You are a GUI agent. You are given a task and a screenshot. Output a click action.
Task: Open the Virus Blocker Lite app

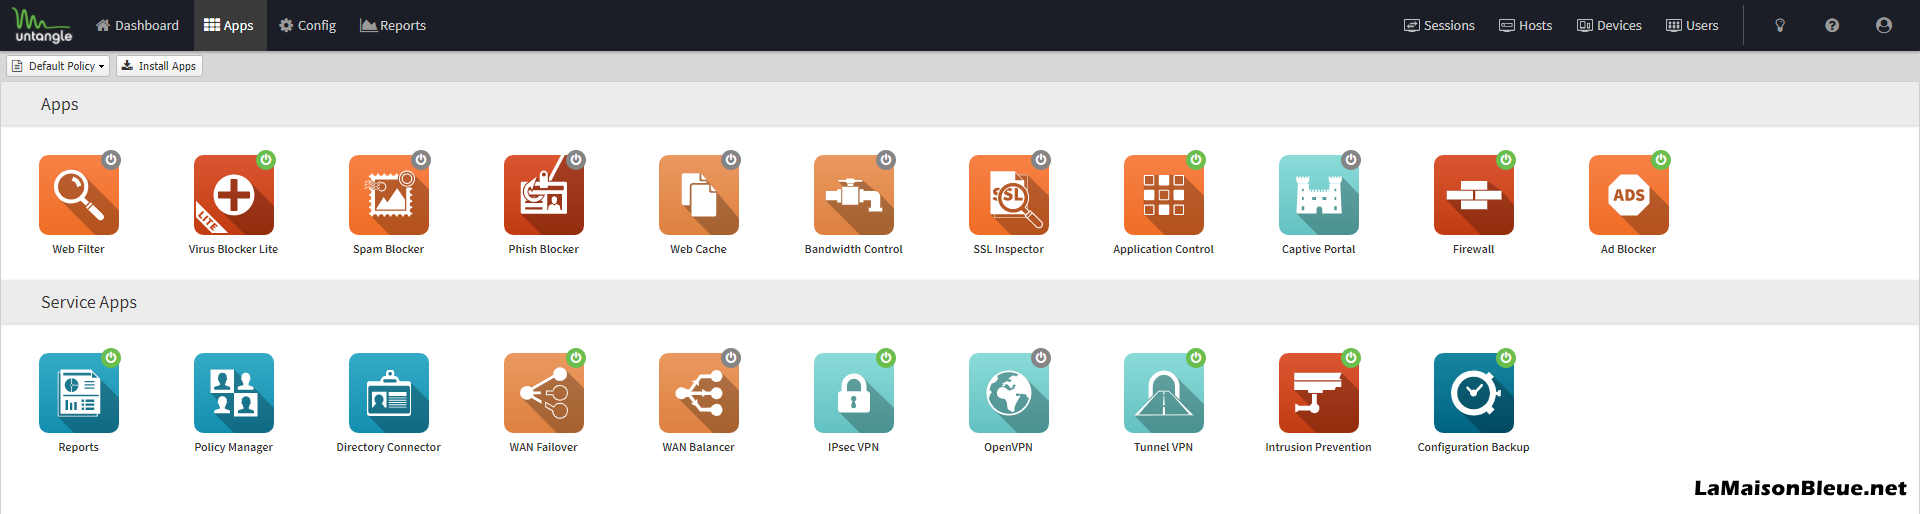click(x=234, y=195)
